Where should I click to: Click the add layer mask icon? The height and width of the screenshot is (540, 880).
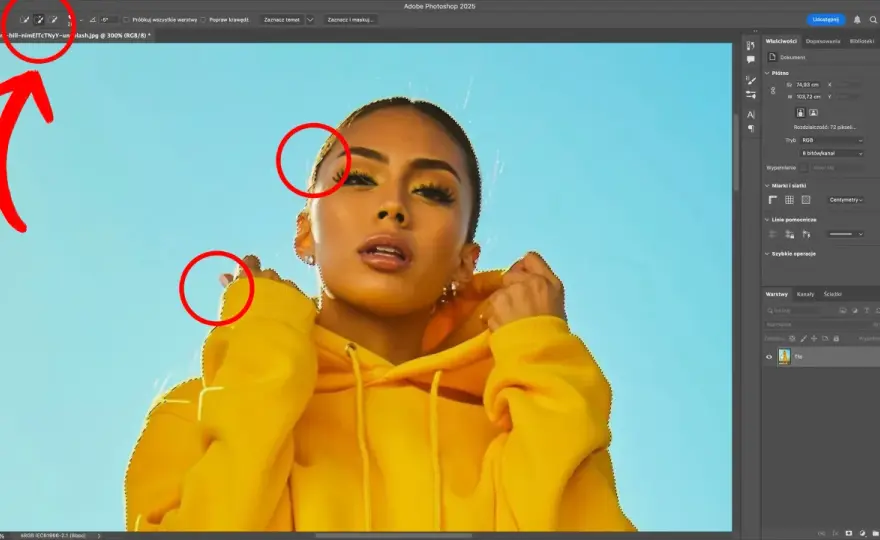[849, 533]
